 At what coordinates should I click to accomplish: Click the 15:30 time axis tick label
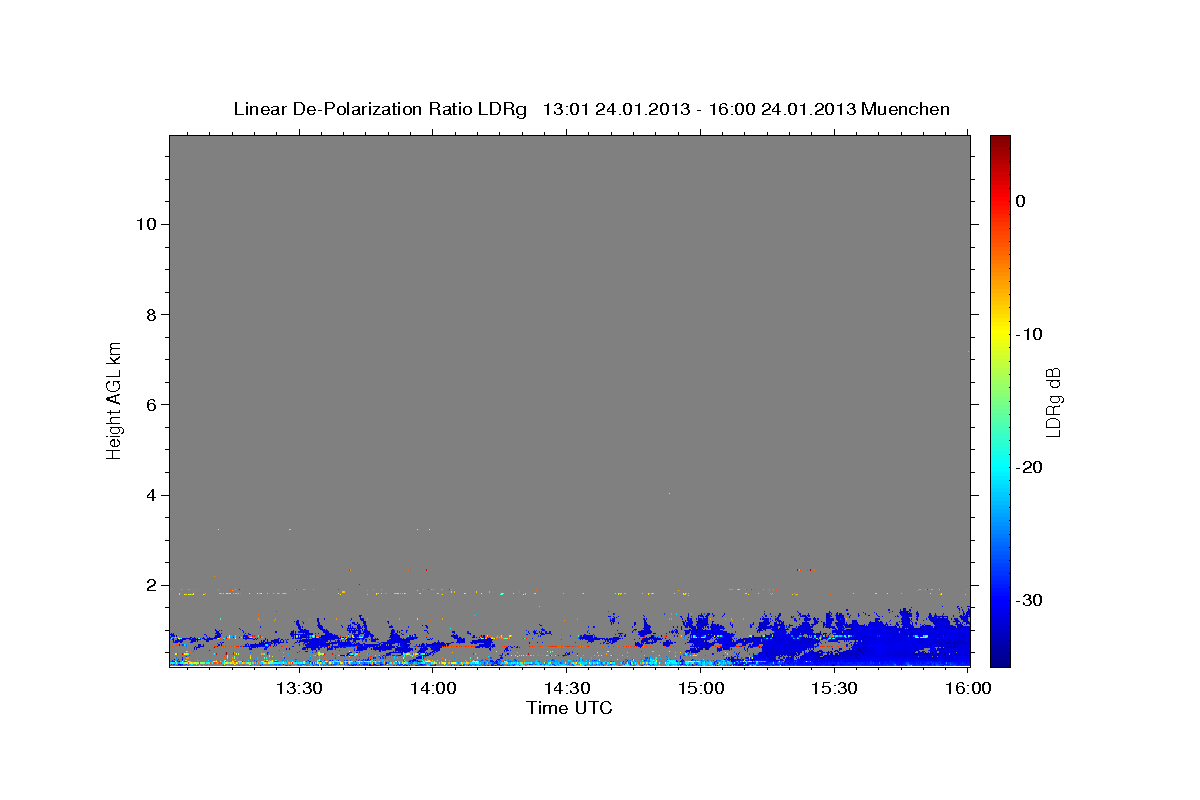coord(835,688)
